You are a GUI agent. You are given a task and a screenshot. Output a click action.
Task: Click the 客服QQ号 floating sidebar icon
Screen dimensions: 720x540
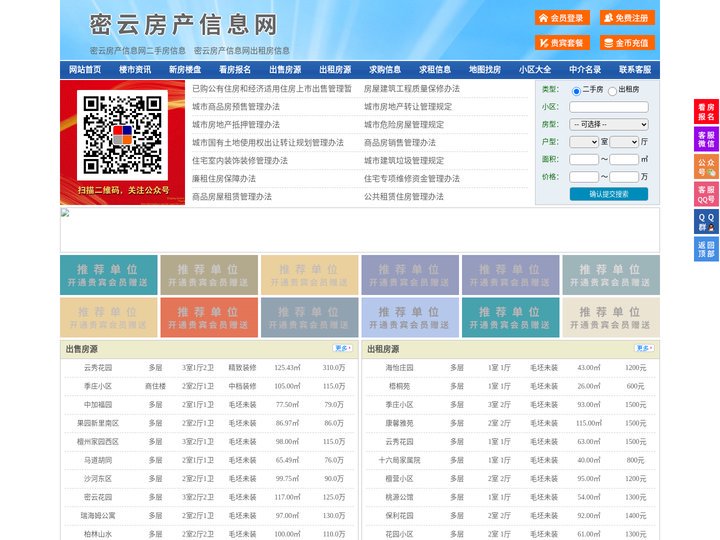tap(706, 195)
